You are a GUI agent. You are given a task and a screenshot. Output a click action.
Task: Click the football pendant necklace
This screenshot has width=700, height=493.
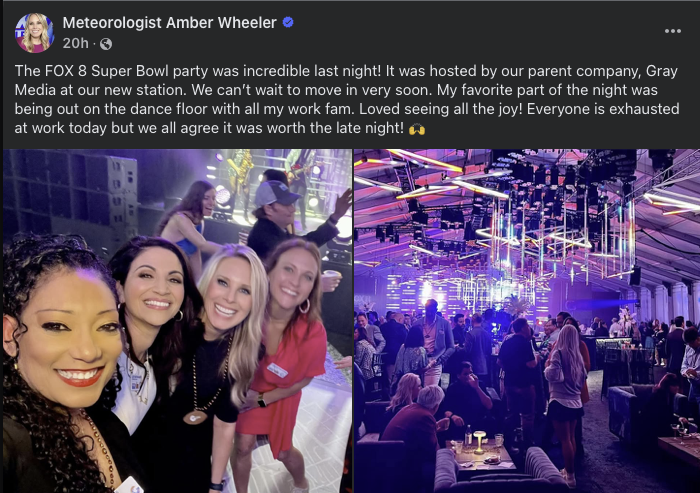tap(195, 418)
